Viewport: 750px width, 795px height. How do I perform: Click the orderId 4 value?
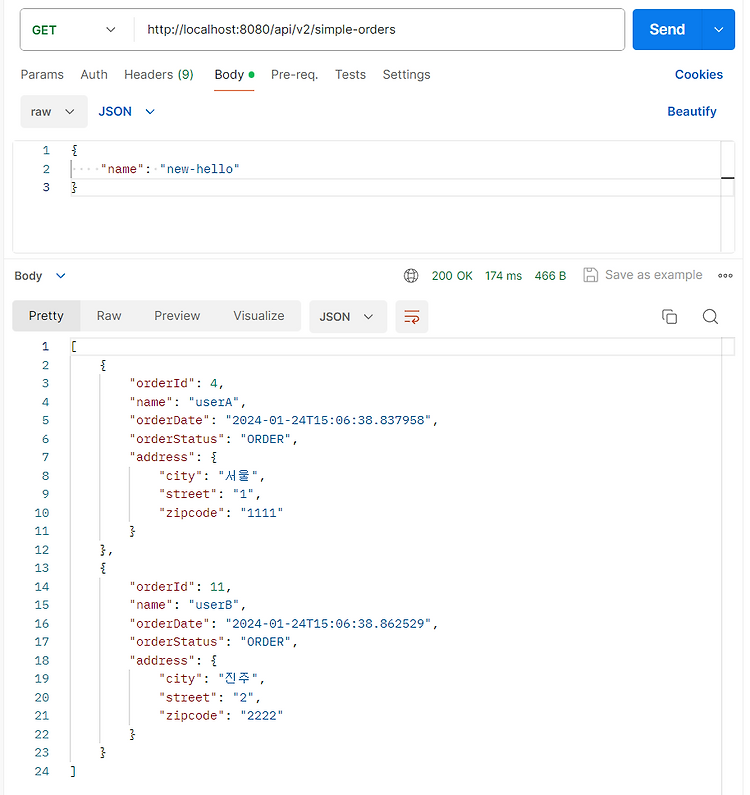pos(213,383)
